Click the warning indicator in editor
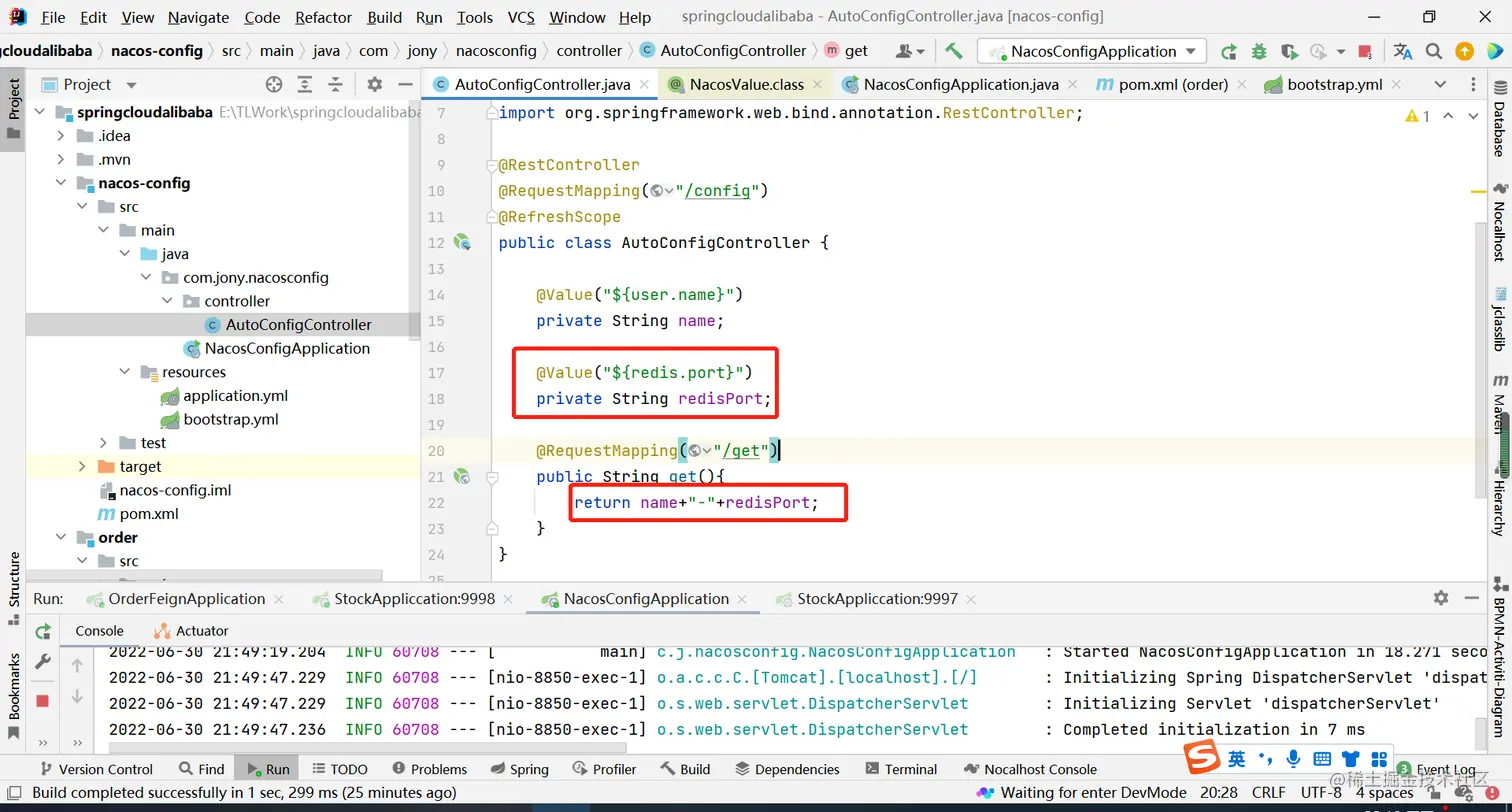 click(1417, 116)
